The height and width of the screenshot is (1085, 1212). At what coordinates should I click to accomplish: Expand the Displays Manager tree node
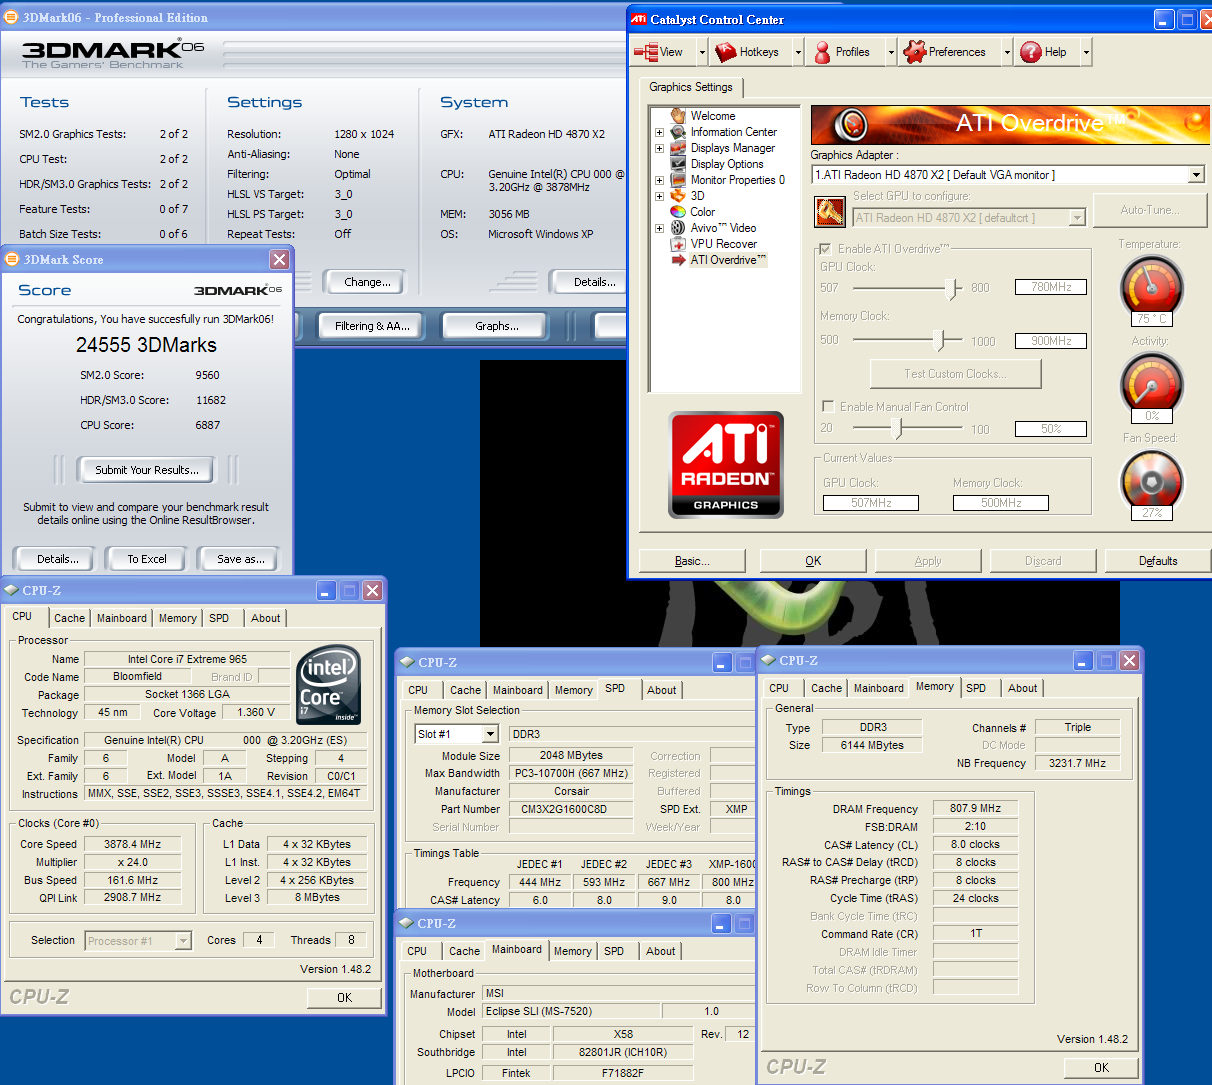[x=659, y=148]
